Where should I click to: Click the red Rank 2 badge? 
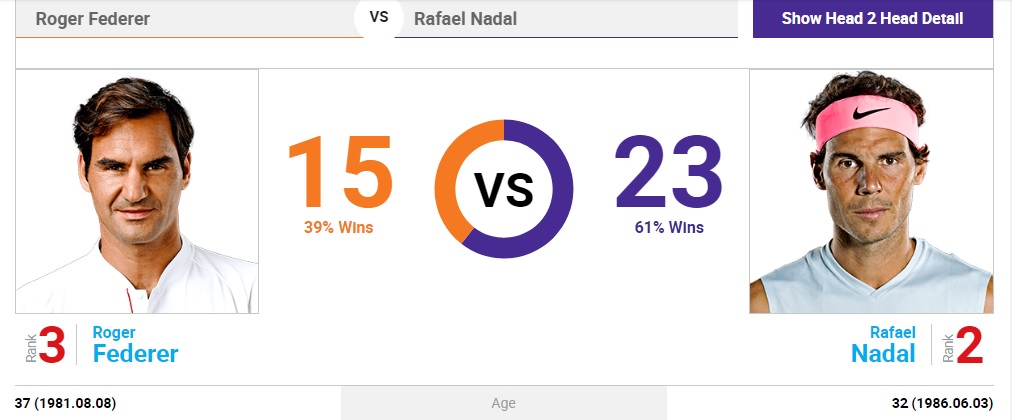(x=963, y=346)
